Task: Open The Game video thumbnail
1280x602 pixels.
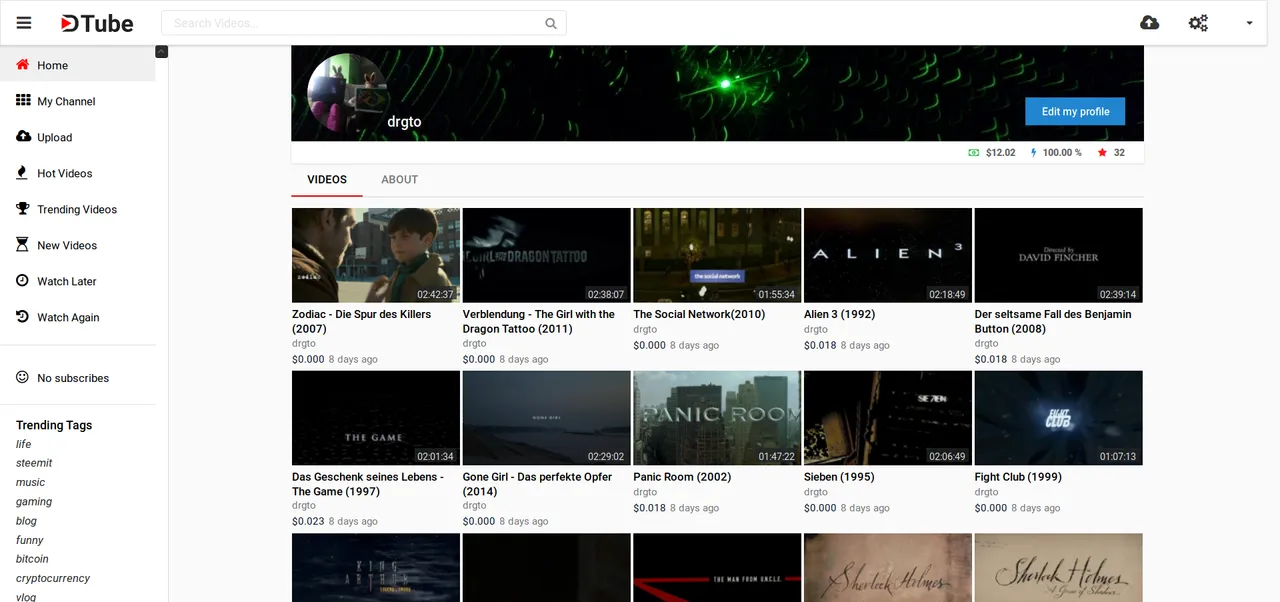Action: point(376,418)
